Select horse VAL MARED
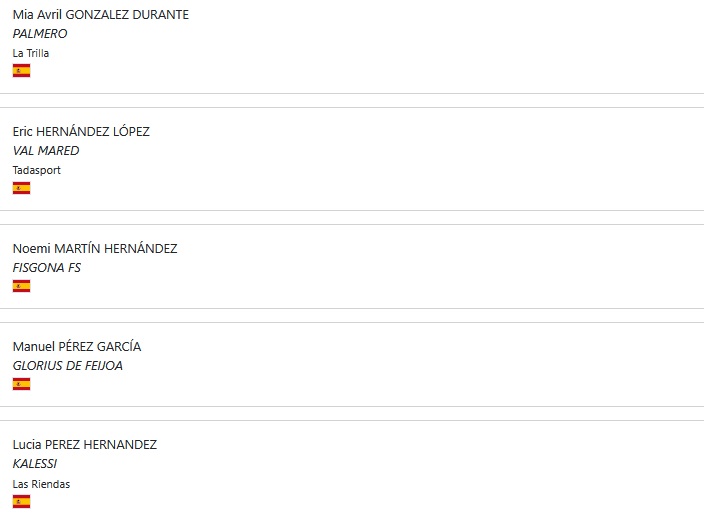The image size is (704, 519). (46, 150)
